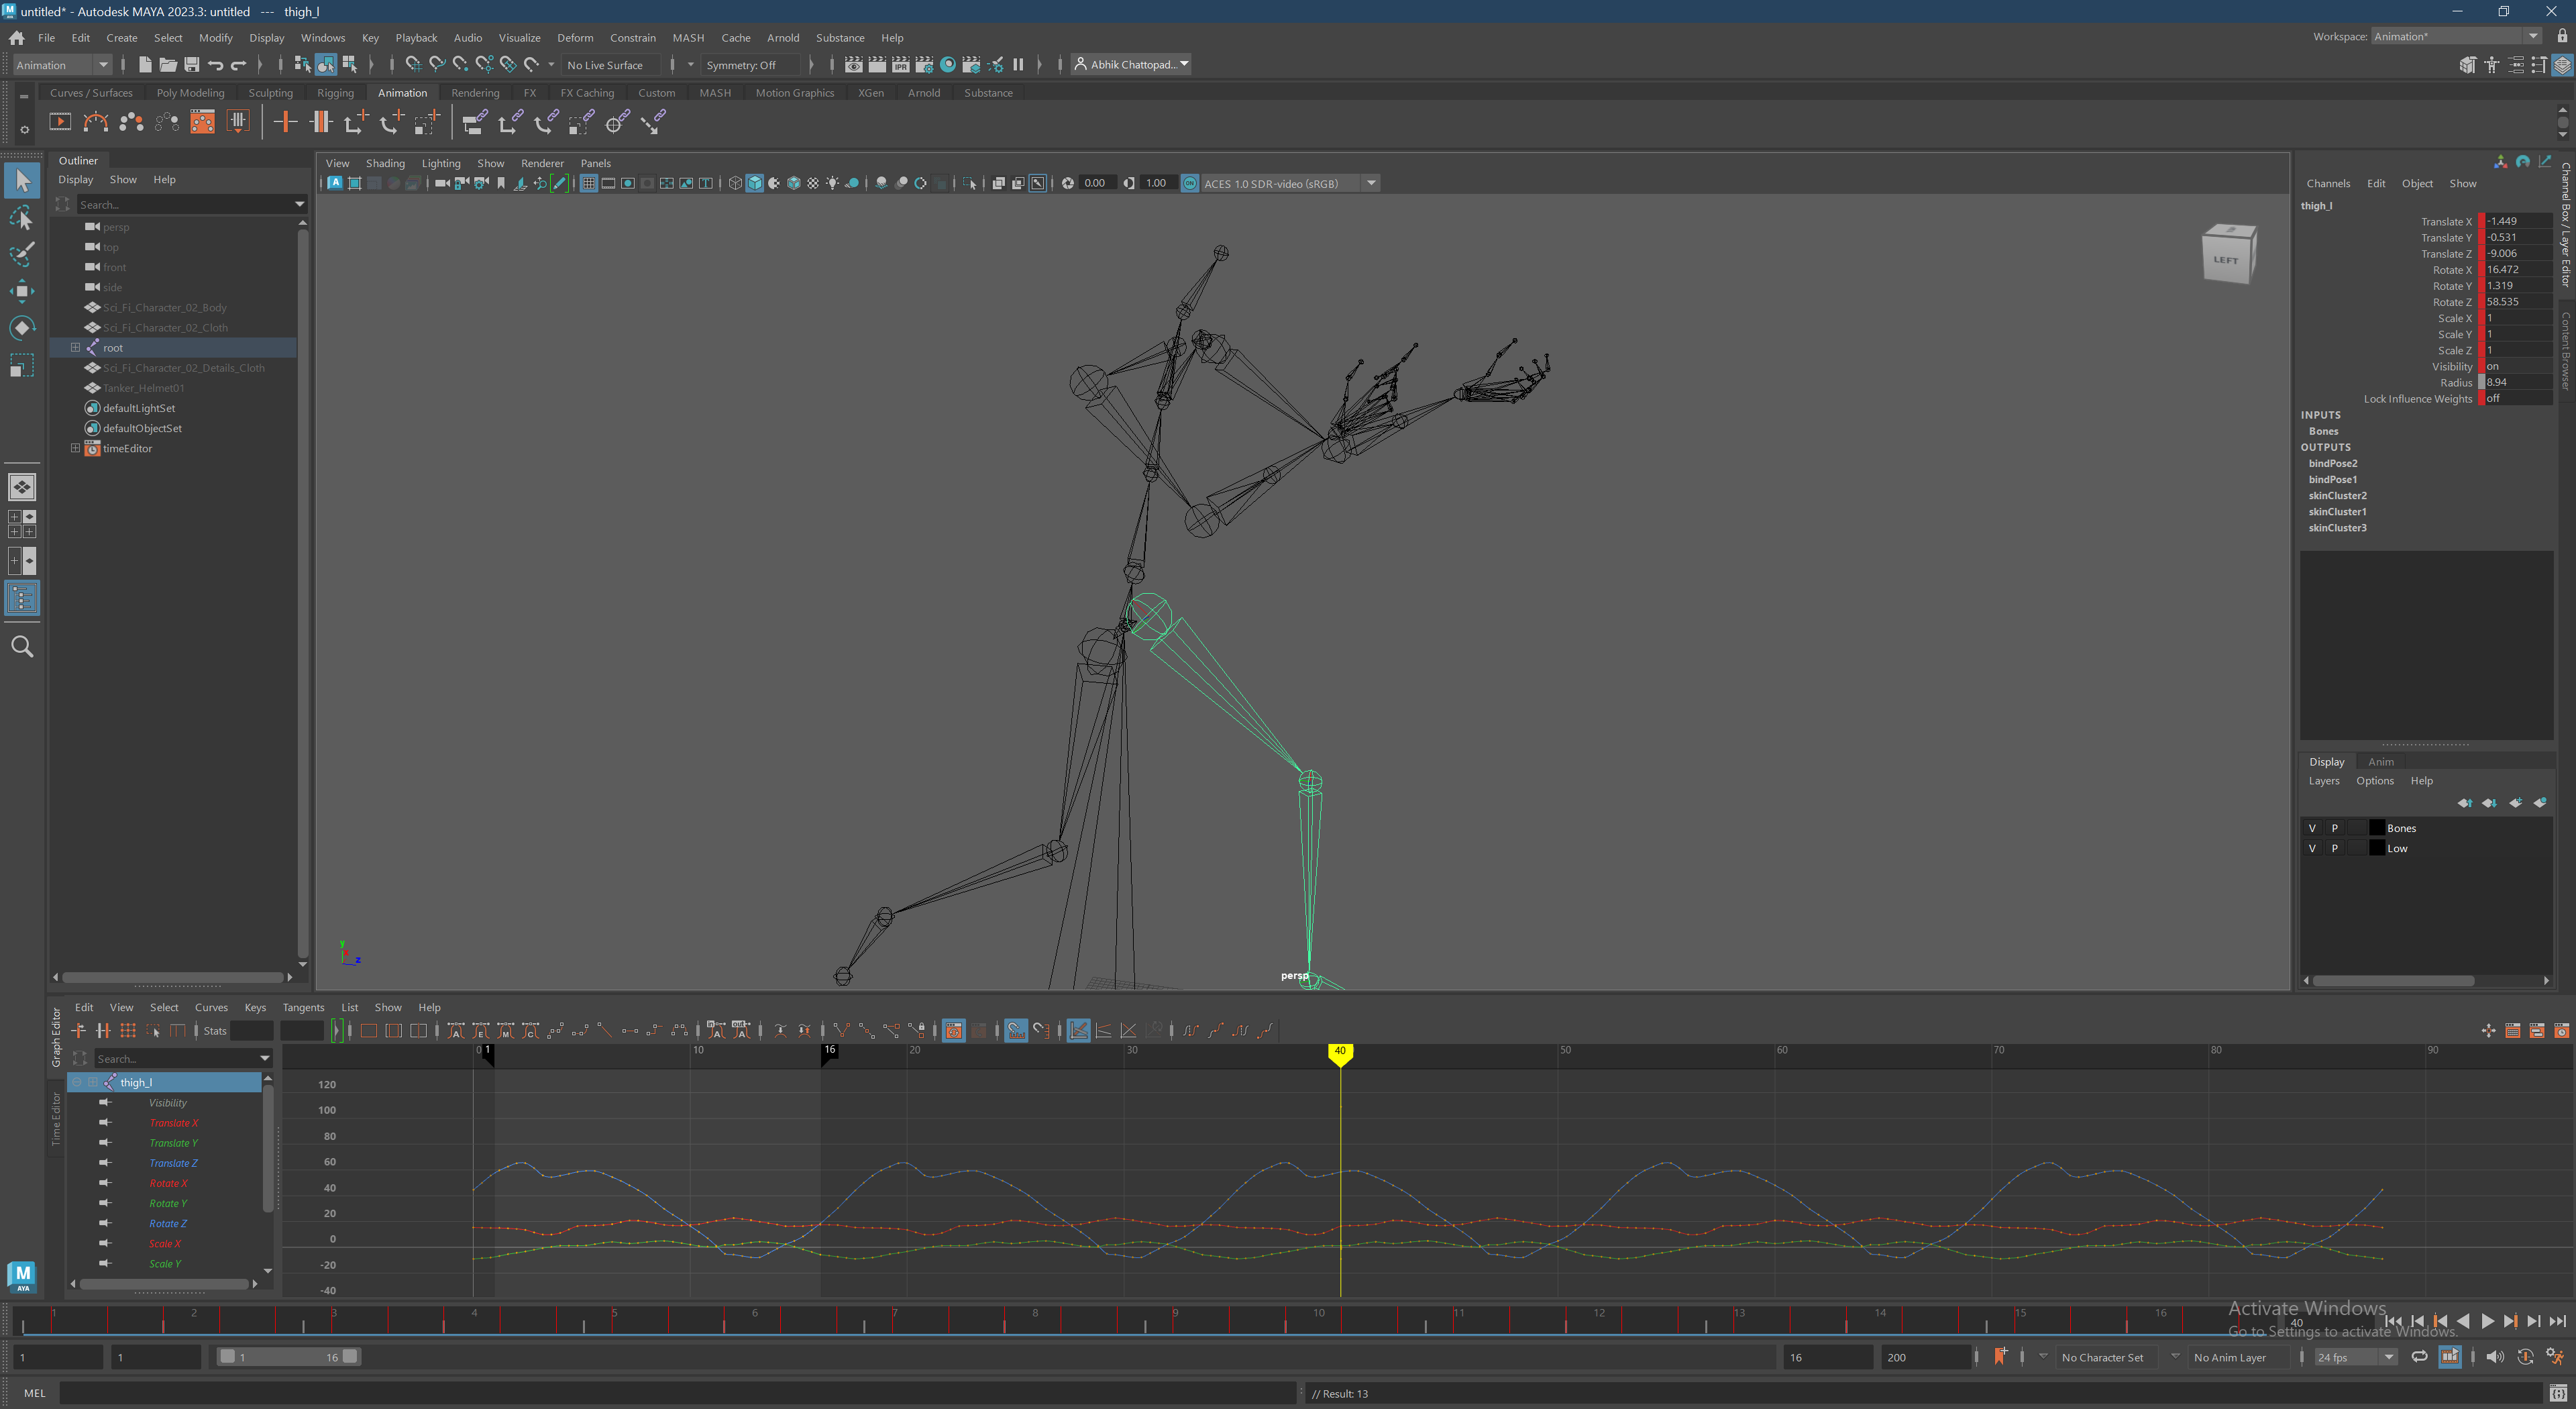Open the 24 fps frame rate dropdown
This screenshot has width=2576, height=1409.
click(2388, 1357)
